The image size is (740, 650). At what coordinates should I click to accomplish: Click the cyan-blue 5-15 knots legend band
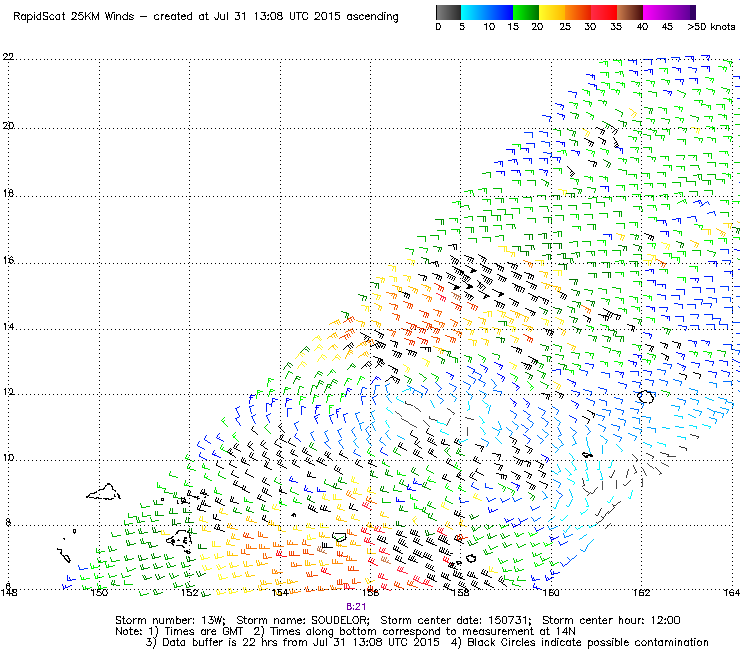tap(487, 12)
